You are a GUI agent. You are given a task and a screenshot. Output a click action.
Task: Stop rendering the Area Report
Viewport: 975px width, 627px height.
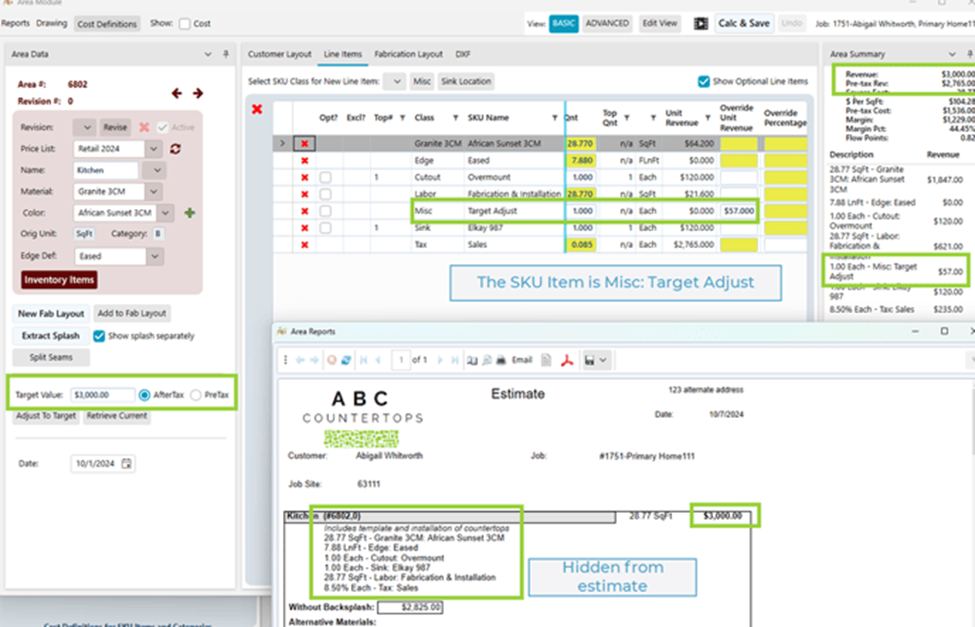click(x=332, y=360)
